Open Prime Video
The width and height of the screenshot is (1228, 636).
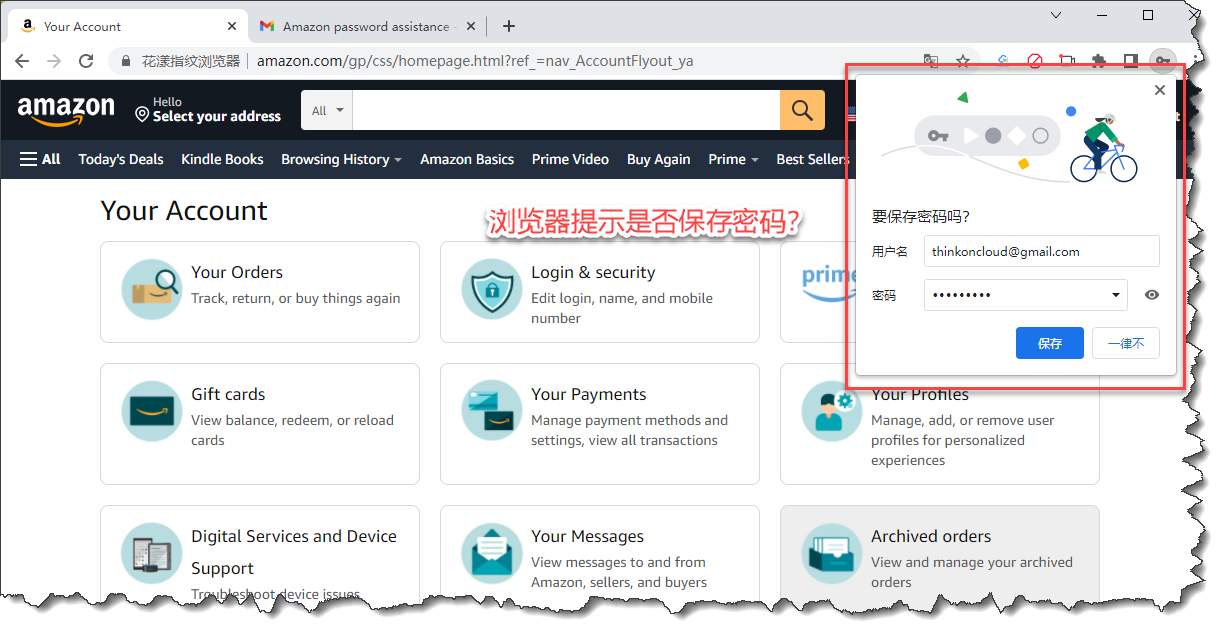(570, 159)
